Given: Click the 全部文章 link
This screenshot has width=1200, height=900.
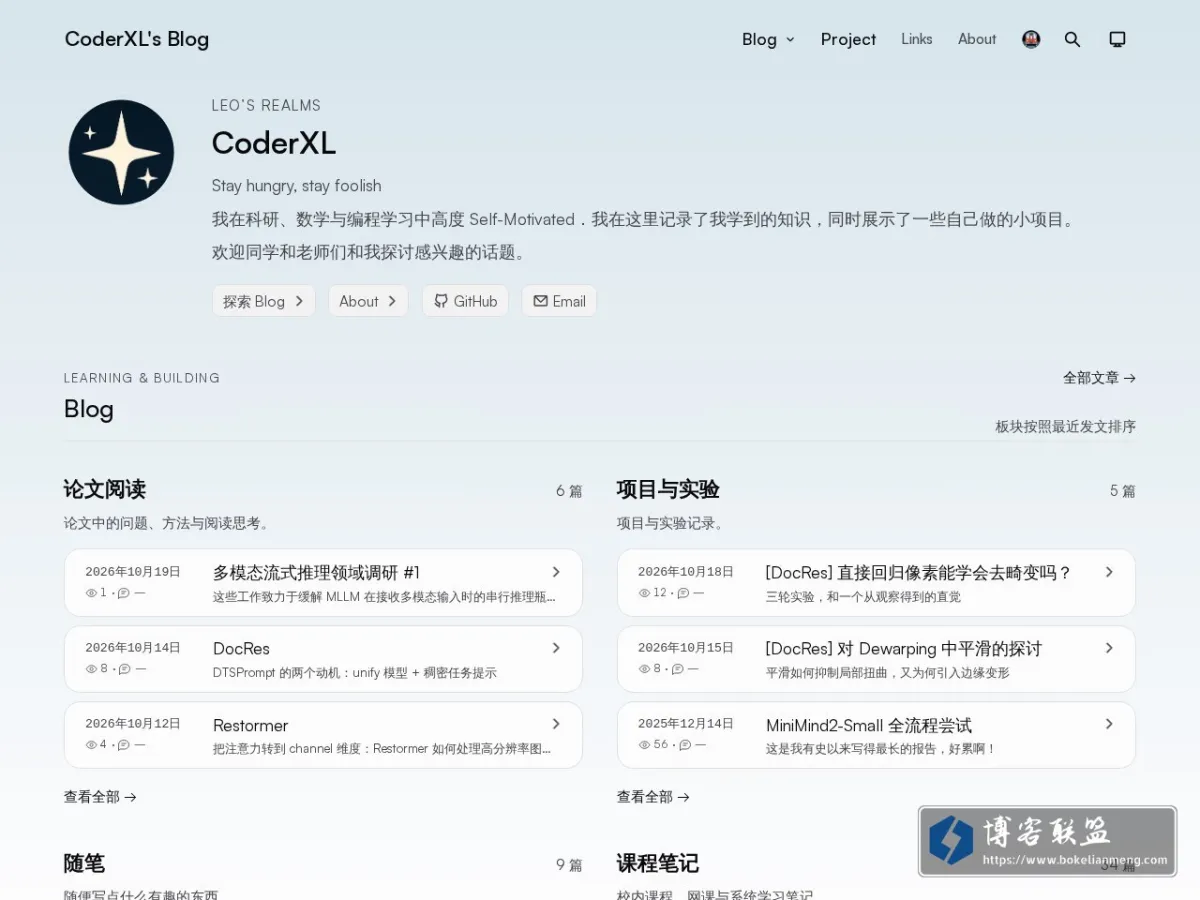Looking at the screenshot, I should pos(1099,378).
